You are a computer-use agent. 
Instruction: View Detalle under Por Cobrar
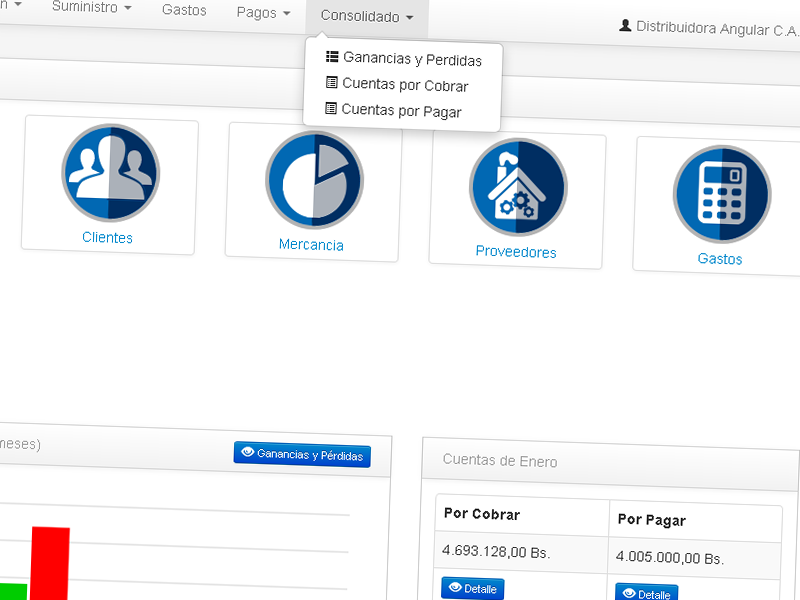click(472, 589)
